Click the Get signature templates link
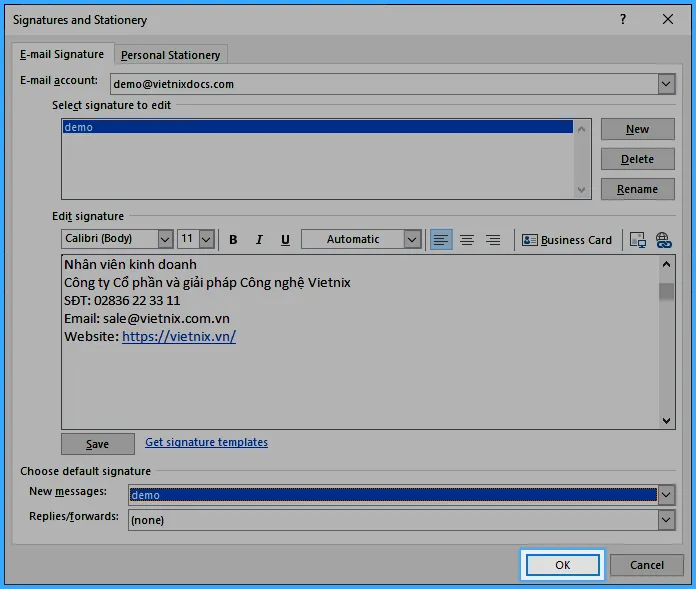This screenshot has width=696, height=589. coord(206,442)
